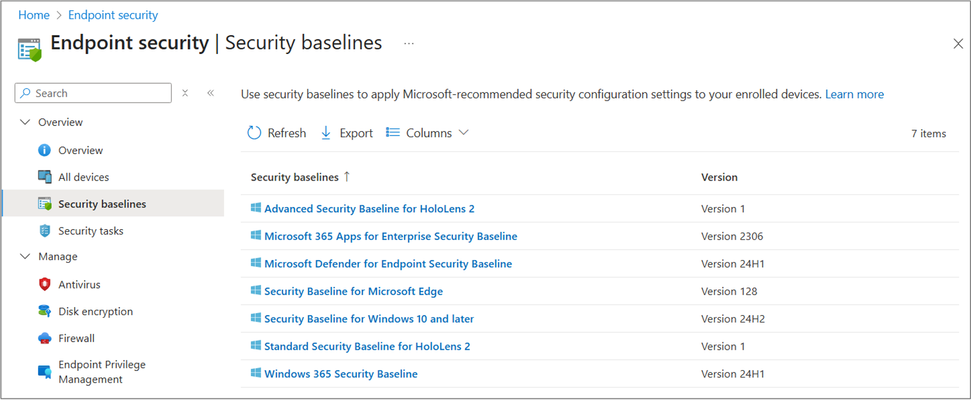Open Overview in the sidebar
Image resolution: width=971 pixels, height=400 pixels.
point(81,150)
